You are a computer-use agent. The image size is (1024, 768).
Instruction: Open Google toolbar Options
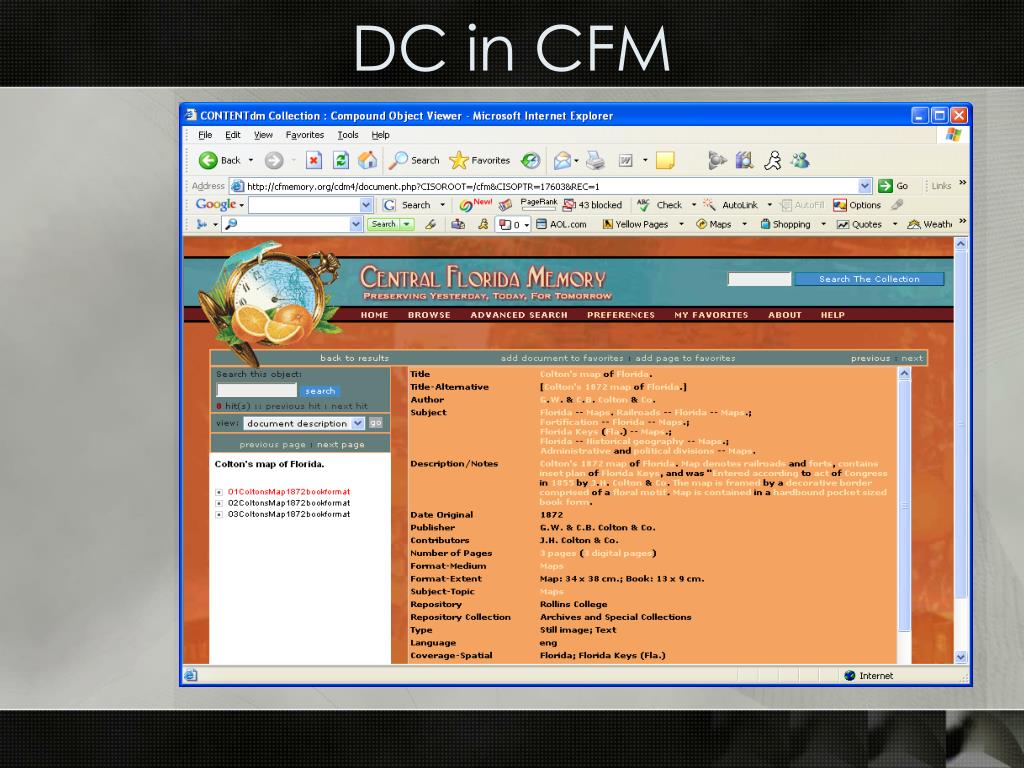point(857,205)
